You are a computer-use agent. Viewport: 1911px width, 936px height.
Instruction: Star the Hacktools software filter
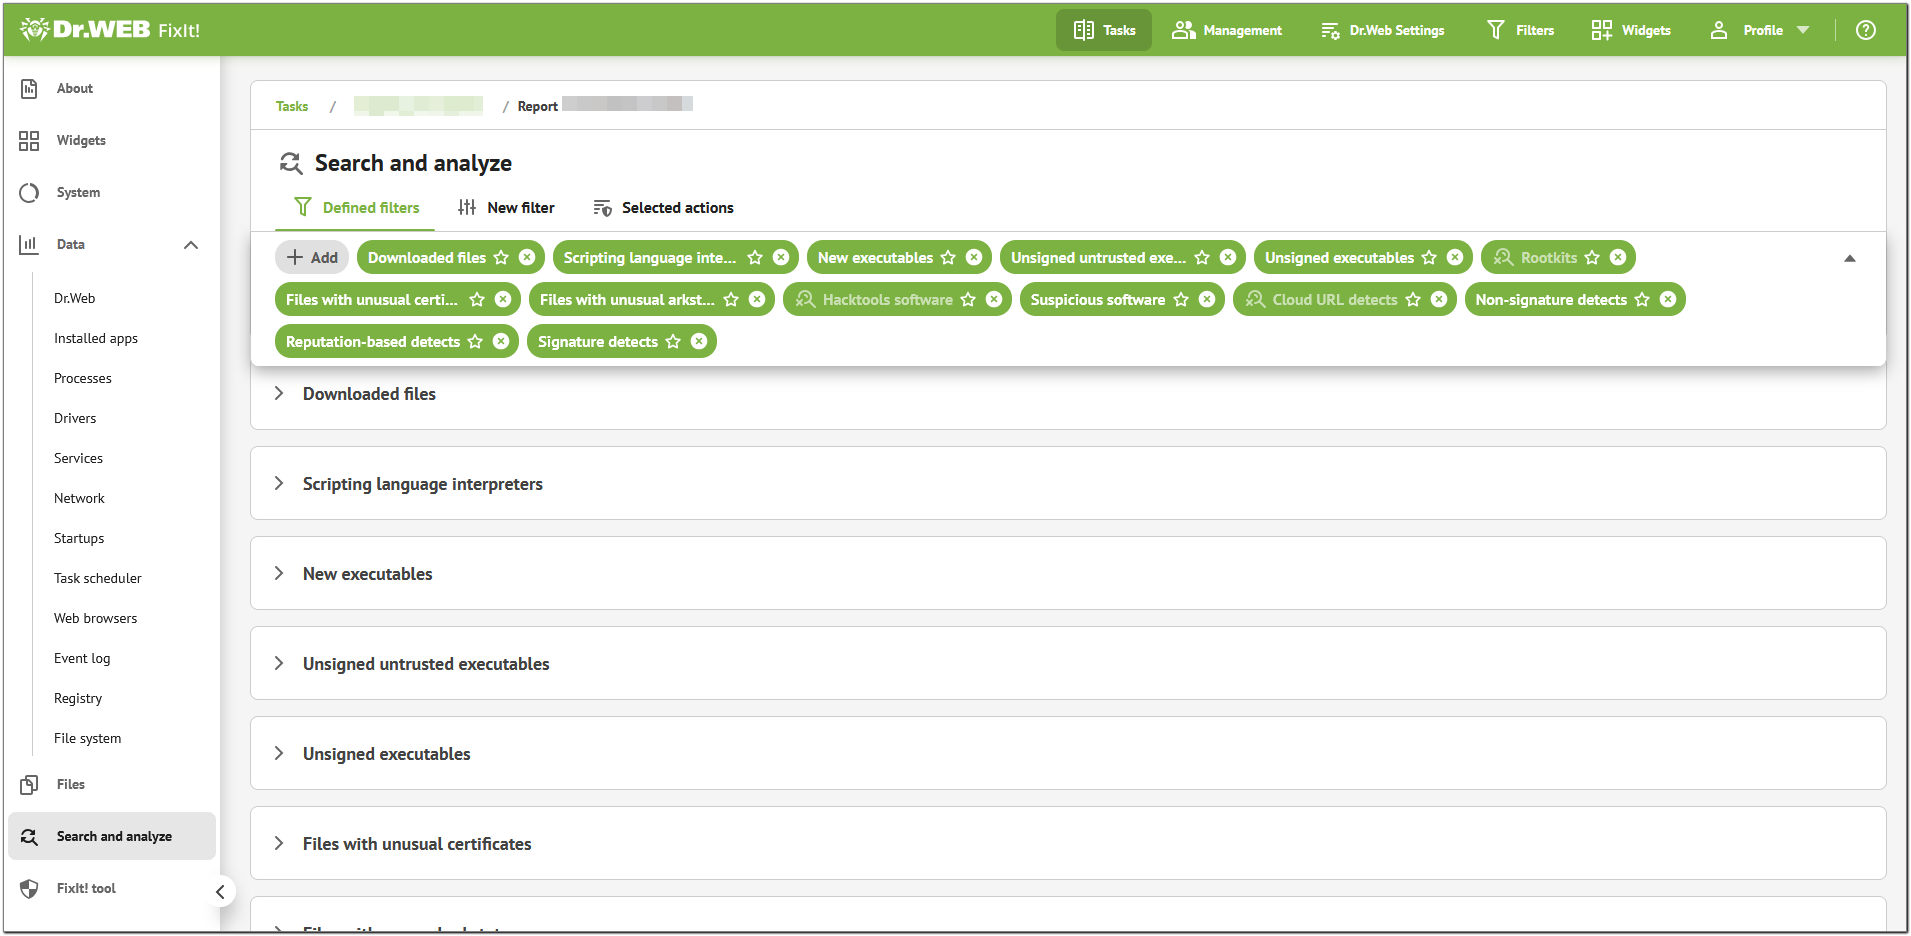click(x=968, y=299)
